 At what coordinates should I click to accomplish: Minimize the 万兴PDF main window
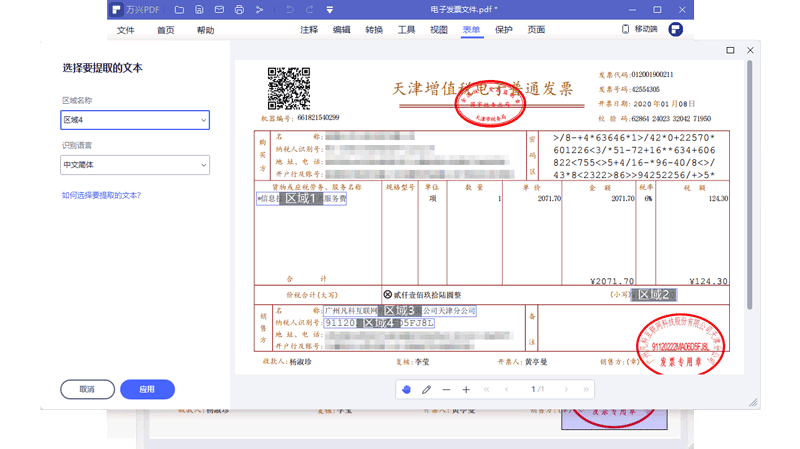point(633,10)
